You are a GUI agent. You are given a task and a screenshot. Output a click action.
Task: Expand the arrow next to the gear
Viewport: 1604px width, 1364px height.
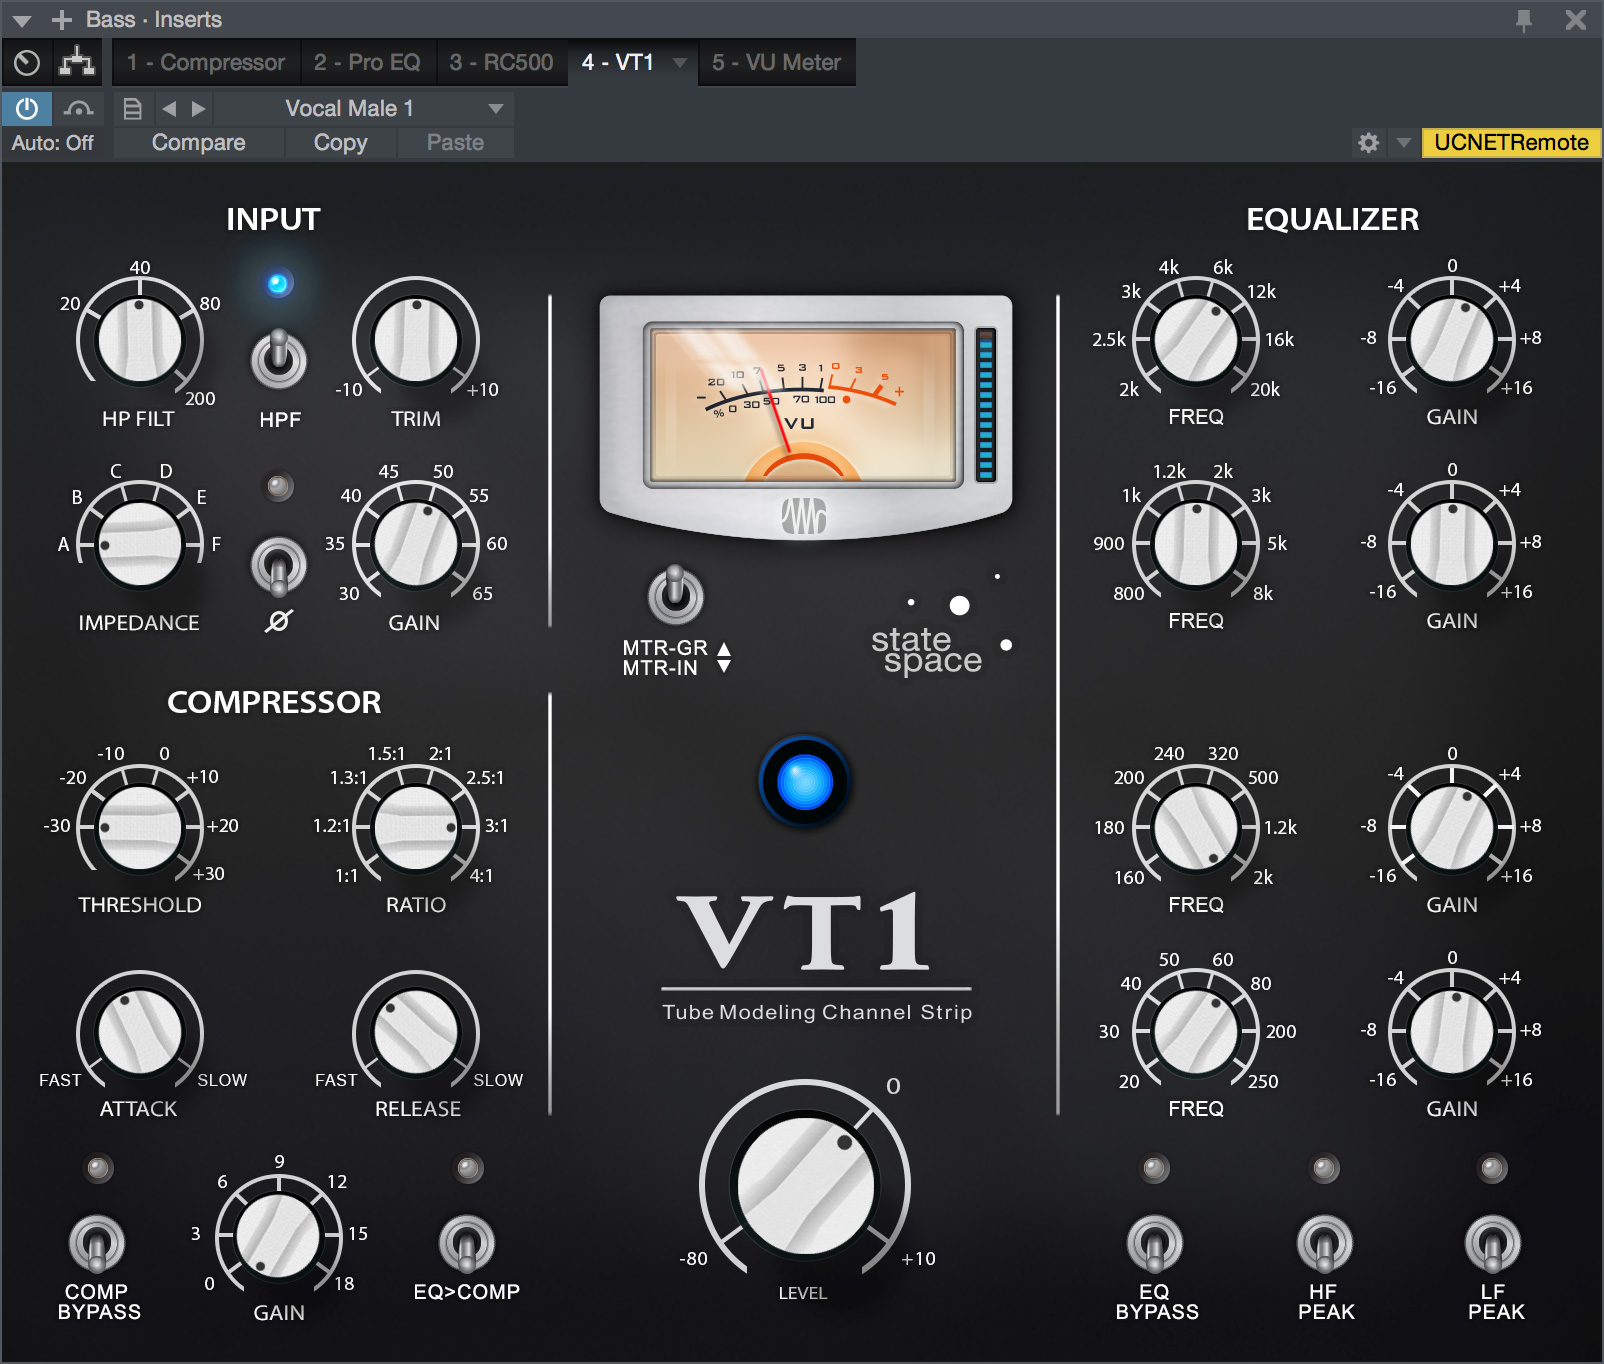(1403, 143)
